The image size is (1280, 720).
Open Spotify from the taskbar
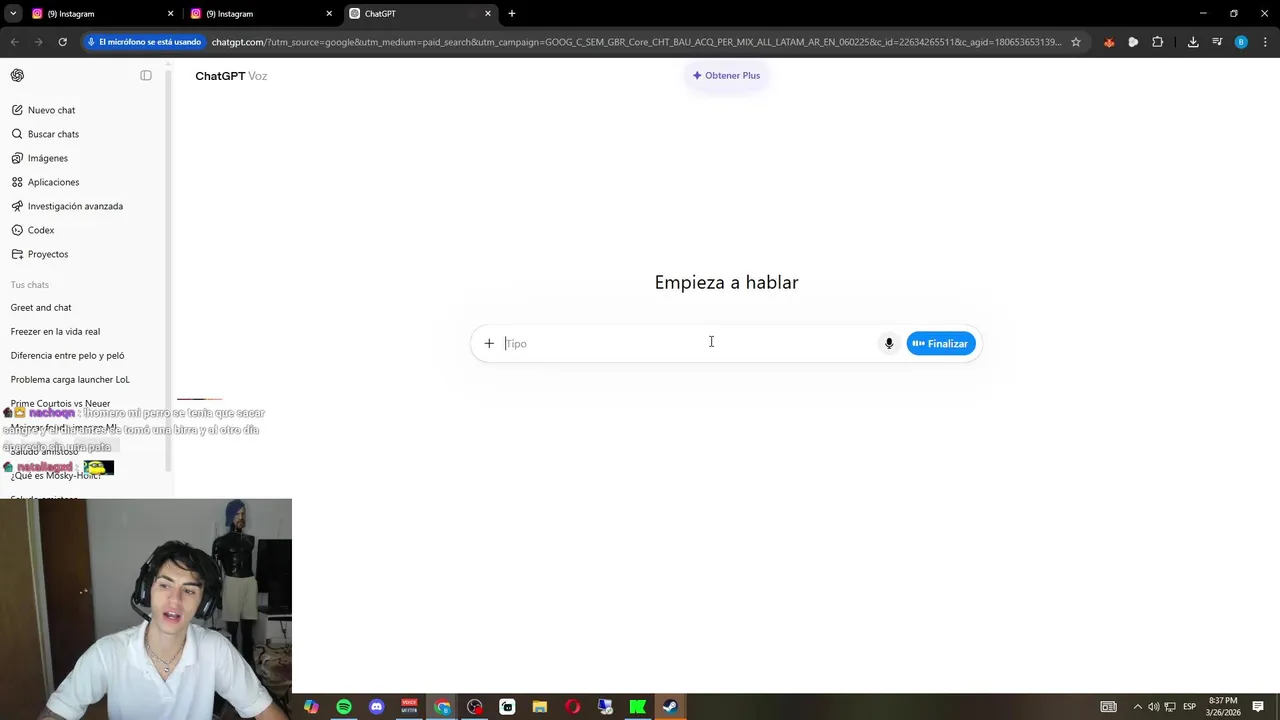tap(344, 707)
